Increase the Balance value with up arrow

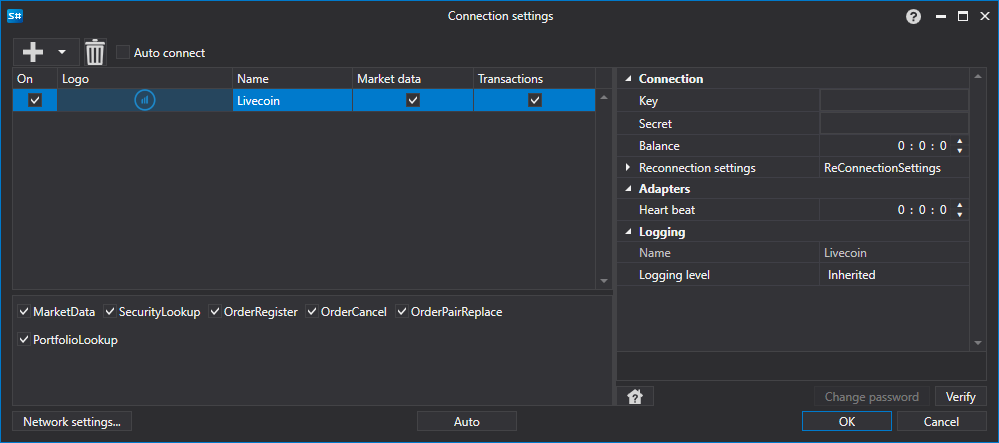click(x=959, y=142)
